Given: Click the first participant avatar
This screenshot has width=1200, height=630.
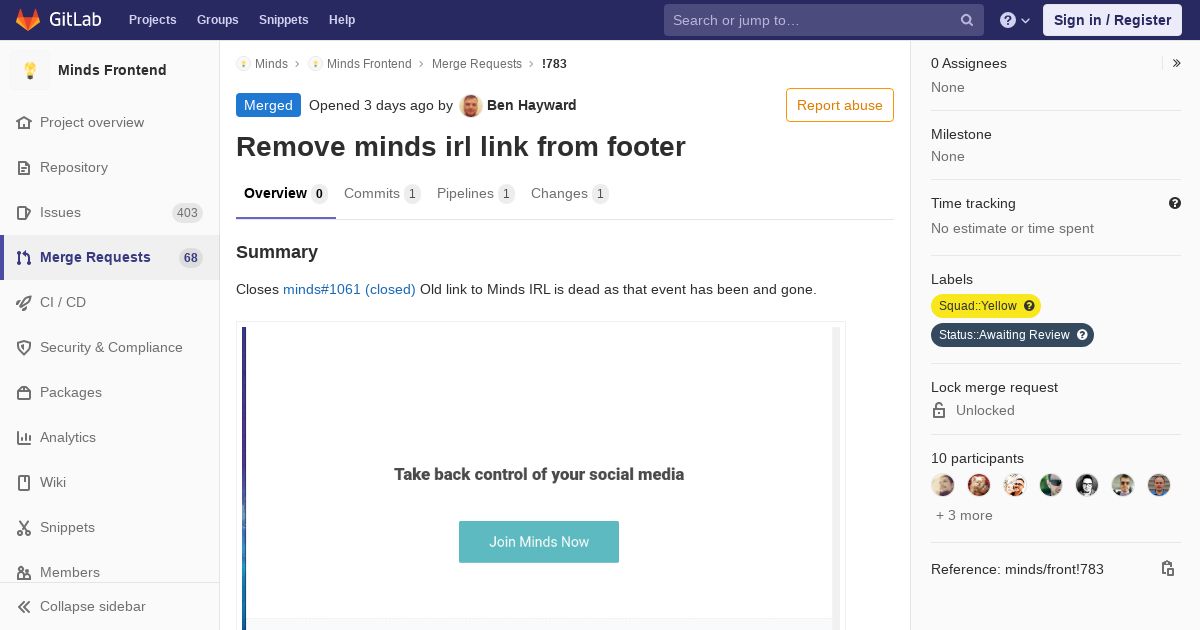Looking at the screenshot, I should click(x=943, y=485).
